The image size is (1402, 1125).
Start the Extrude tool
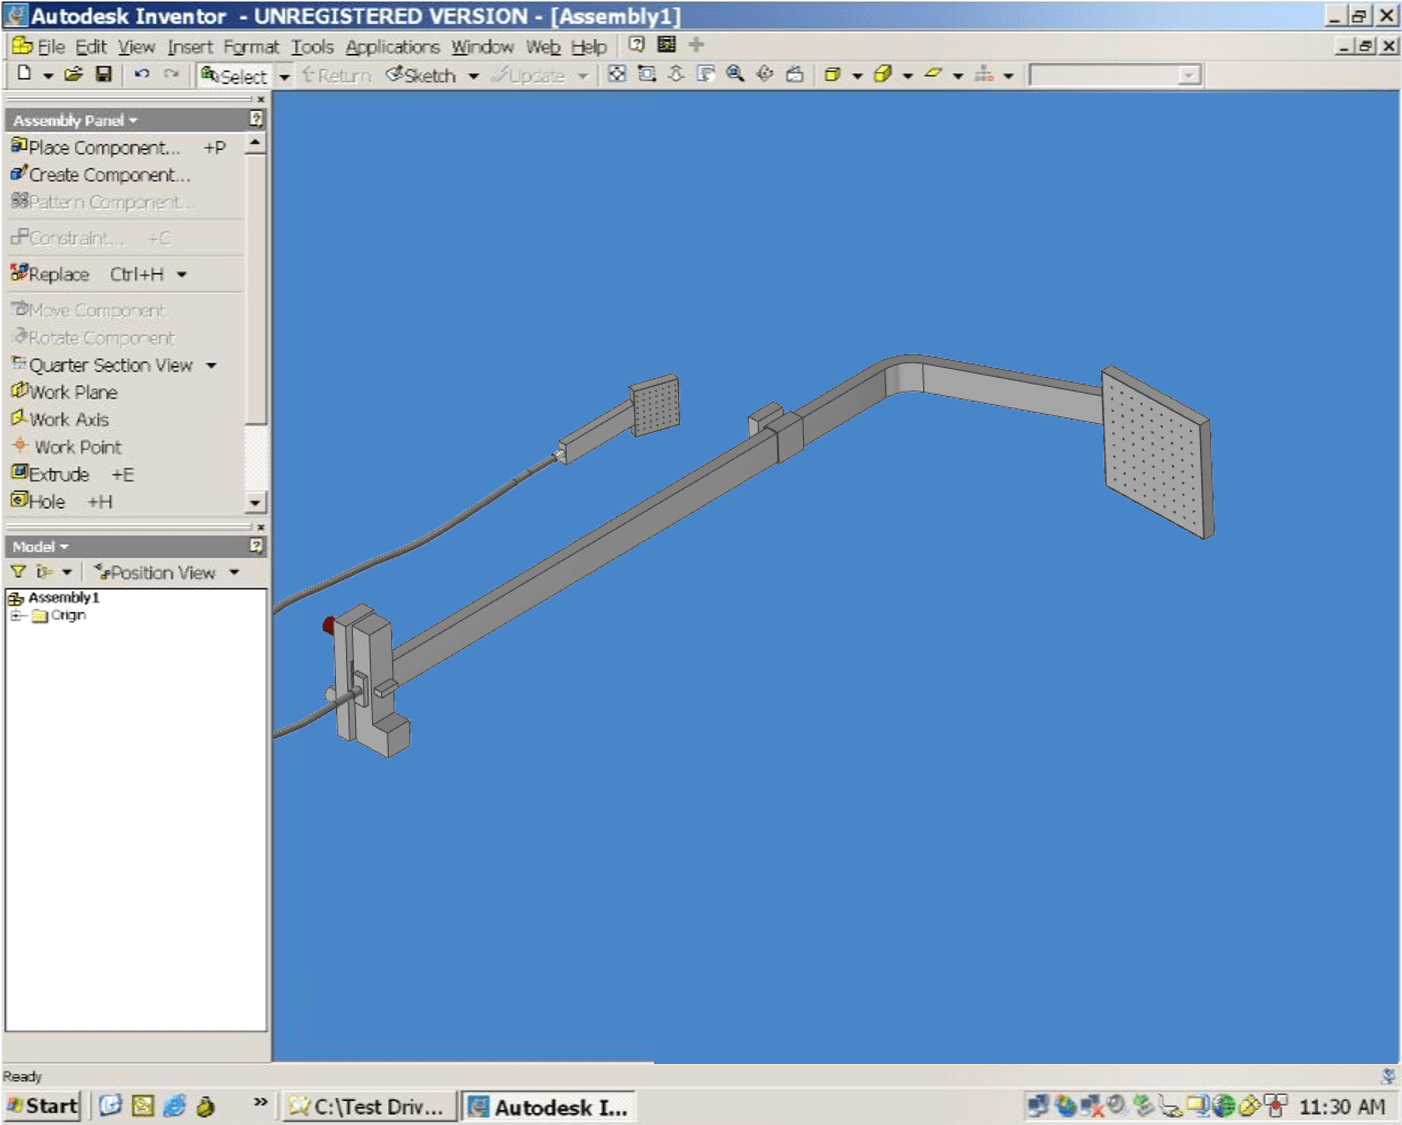point(60,474)
